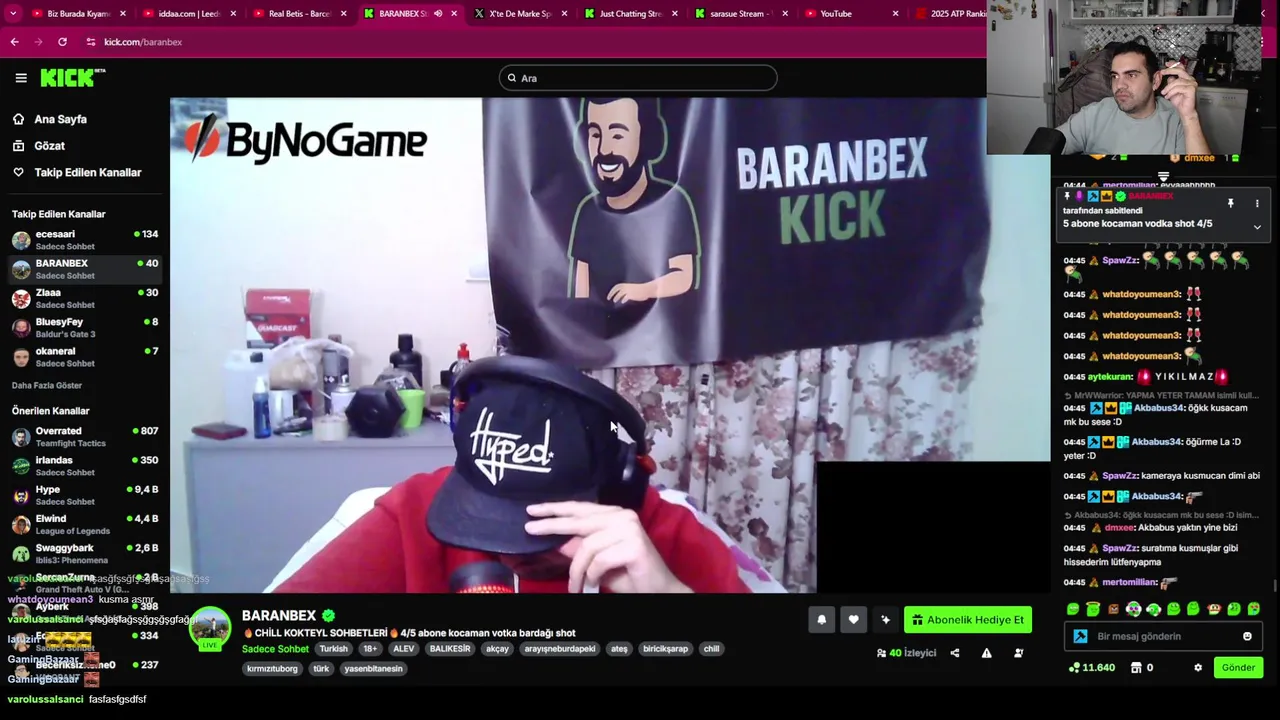This screenshot has width=1280, height=720.
Task: Unpin the pinned chat message
Action: point(1230,203)
